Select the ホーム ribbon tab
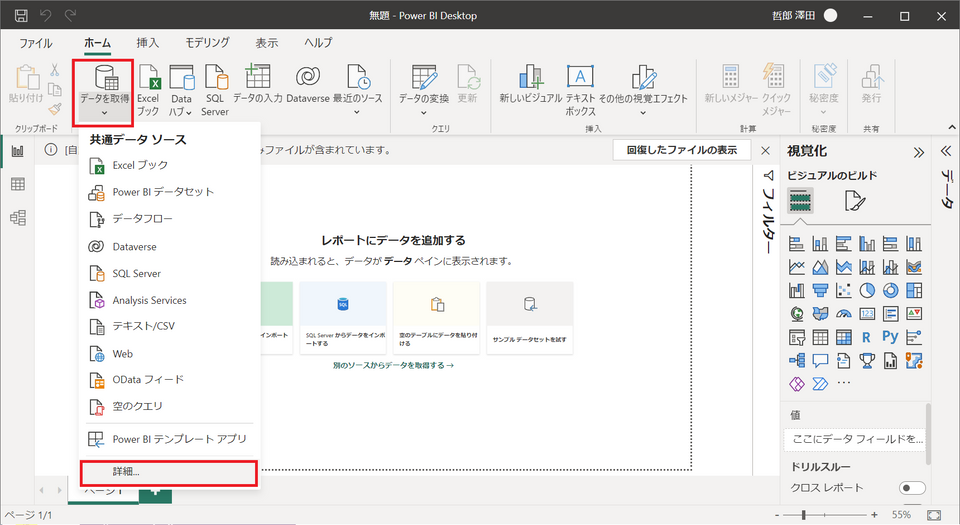960x525 pixels. pyautogui.click(x=97, y=43)
